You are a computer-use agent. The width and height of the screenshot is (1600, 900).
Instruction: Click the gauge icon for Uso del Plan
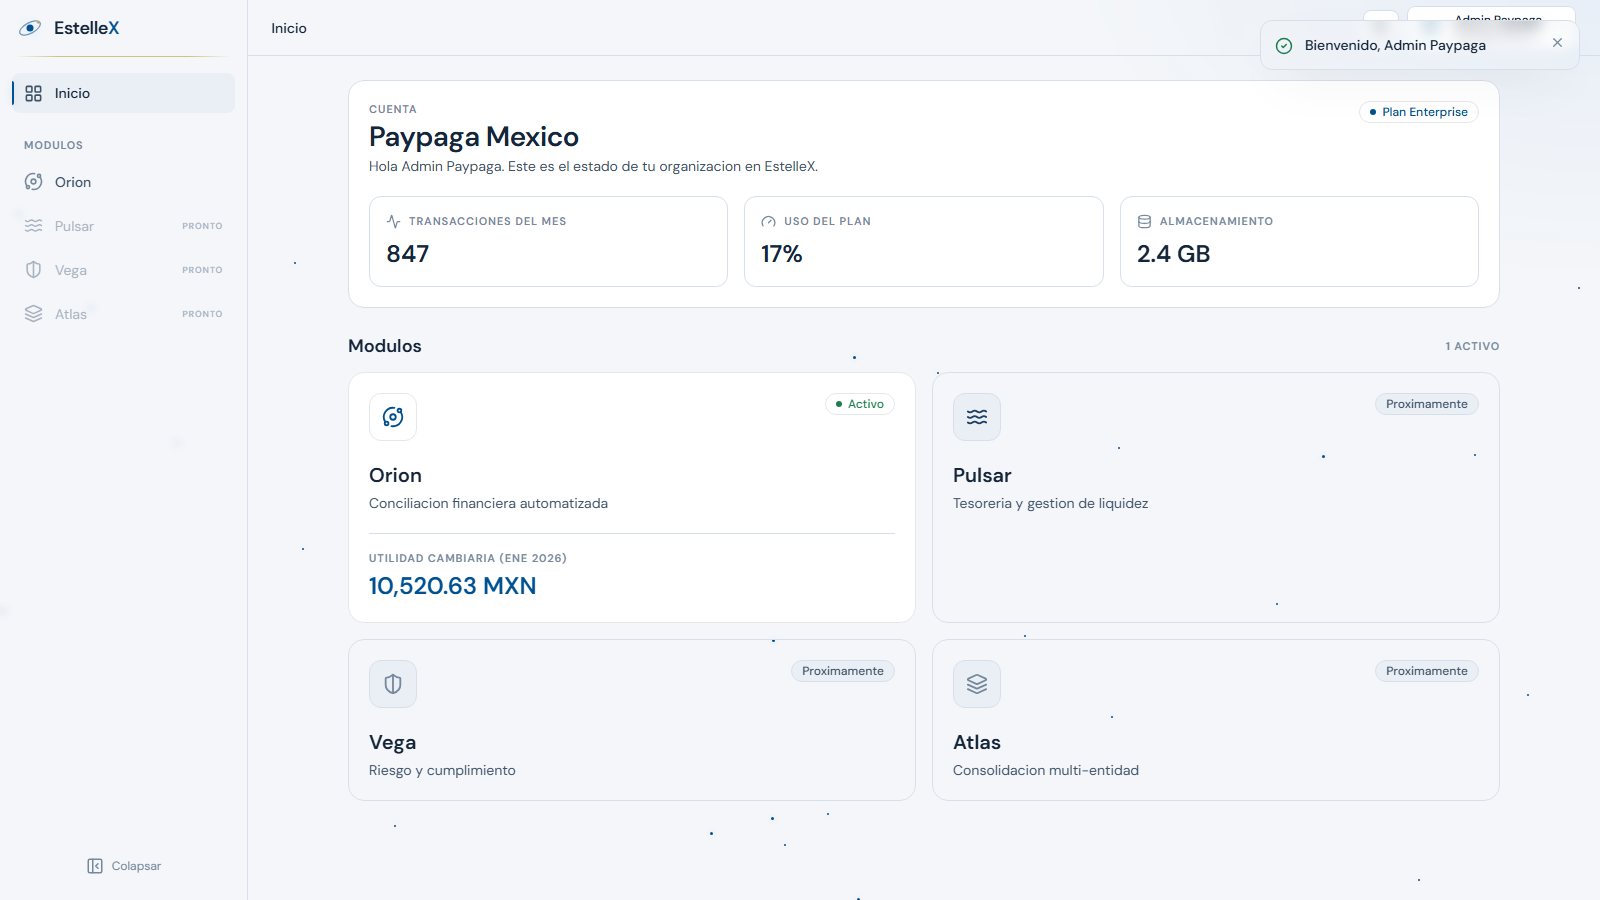(x=768, y=221)
